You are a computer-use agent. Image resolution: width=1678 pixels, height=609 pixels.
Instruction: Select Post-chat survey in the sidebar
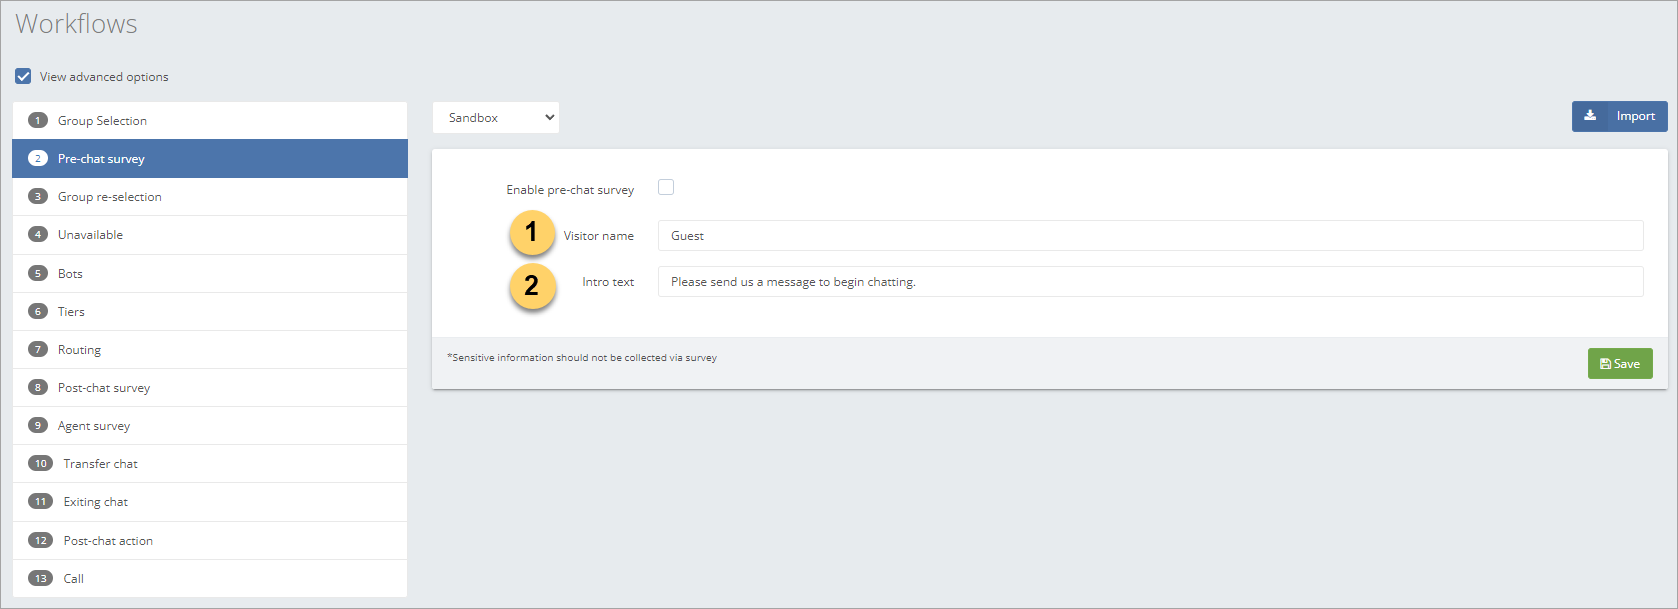[104, 388]
